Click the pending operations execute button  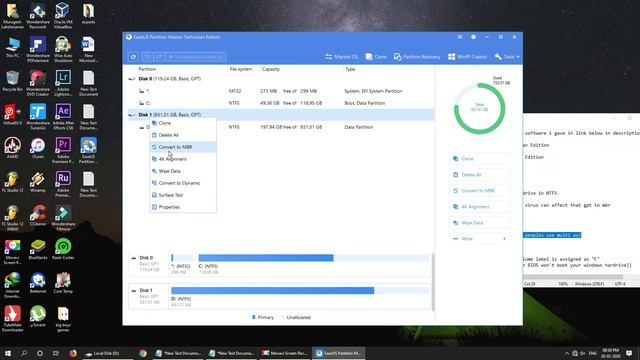196,57
